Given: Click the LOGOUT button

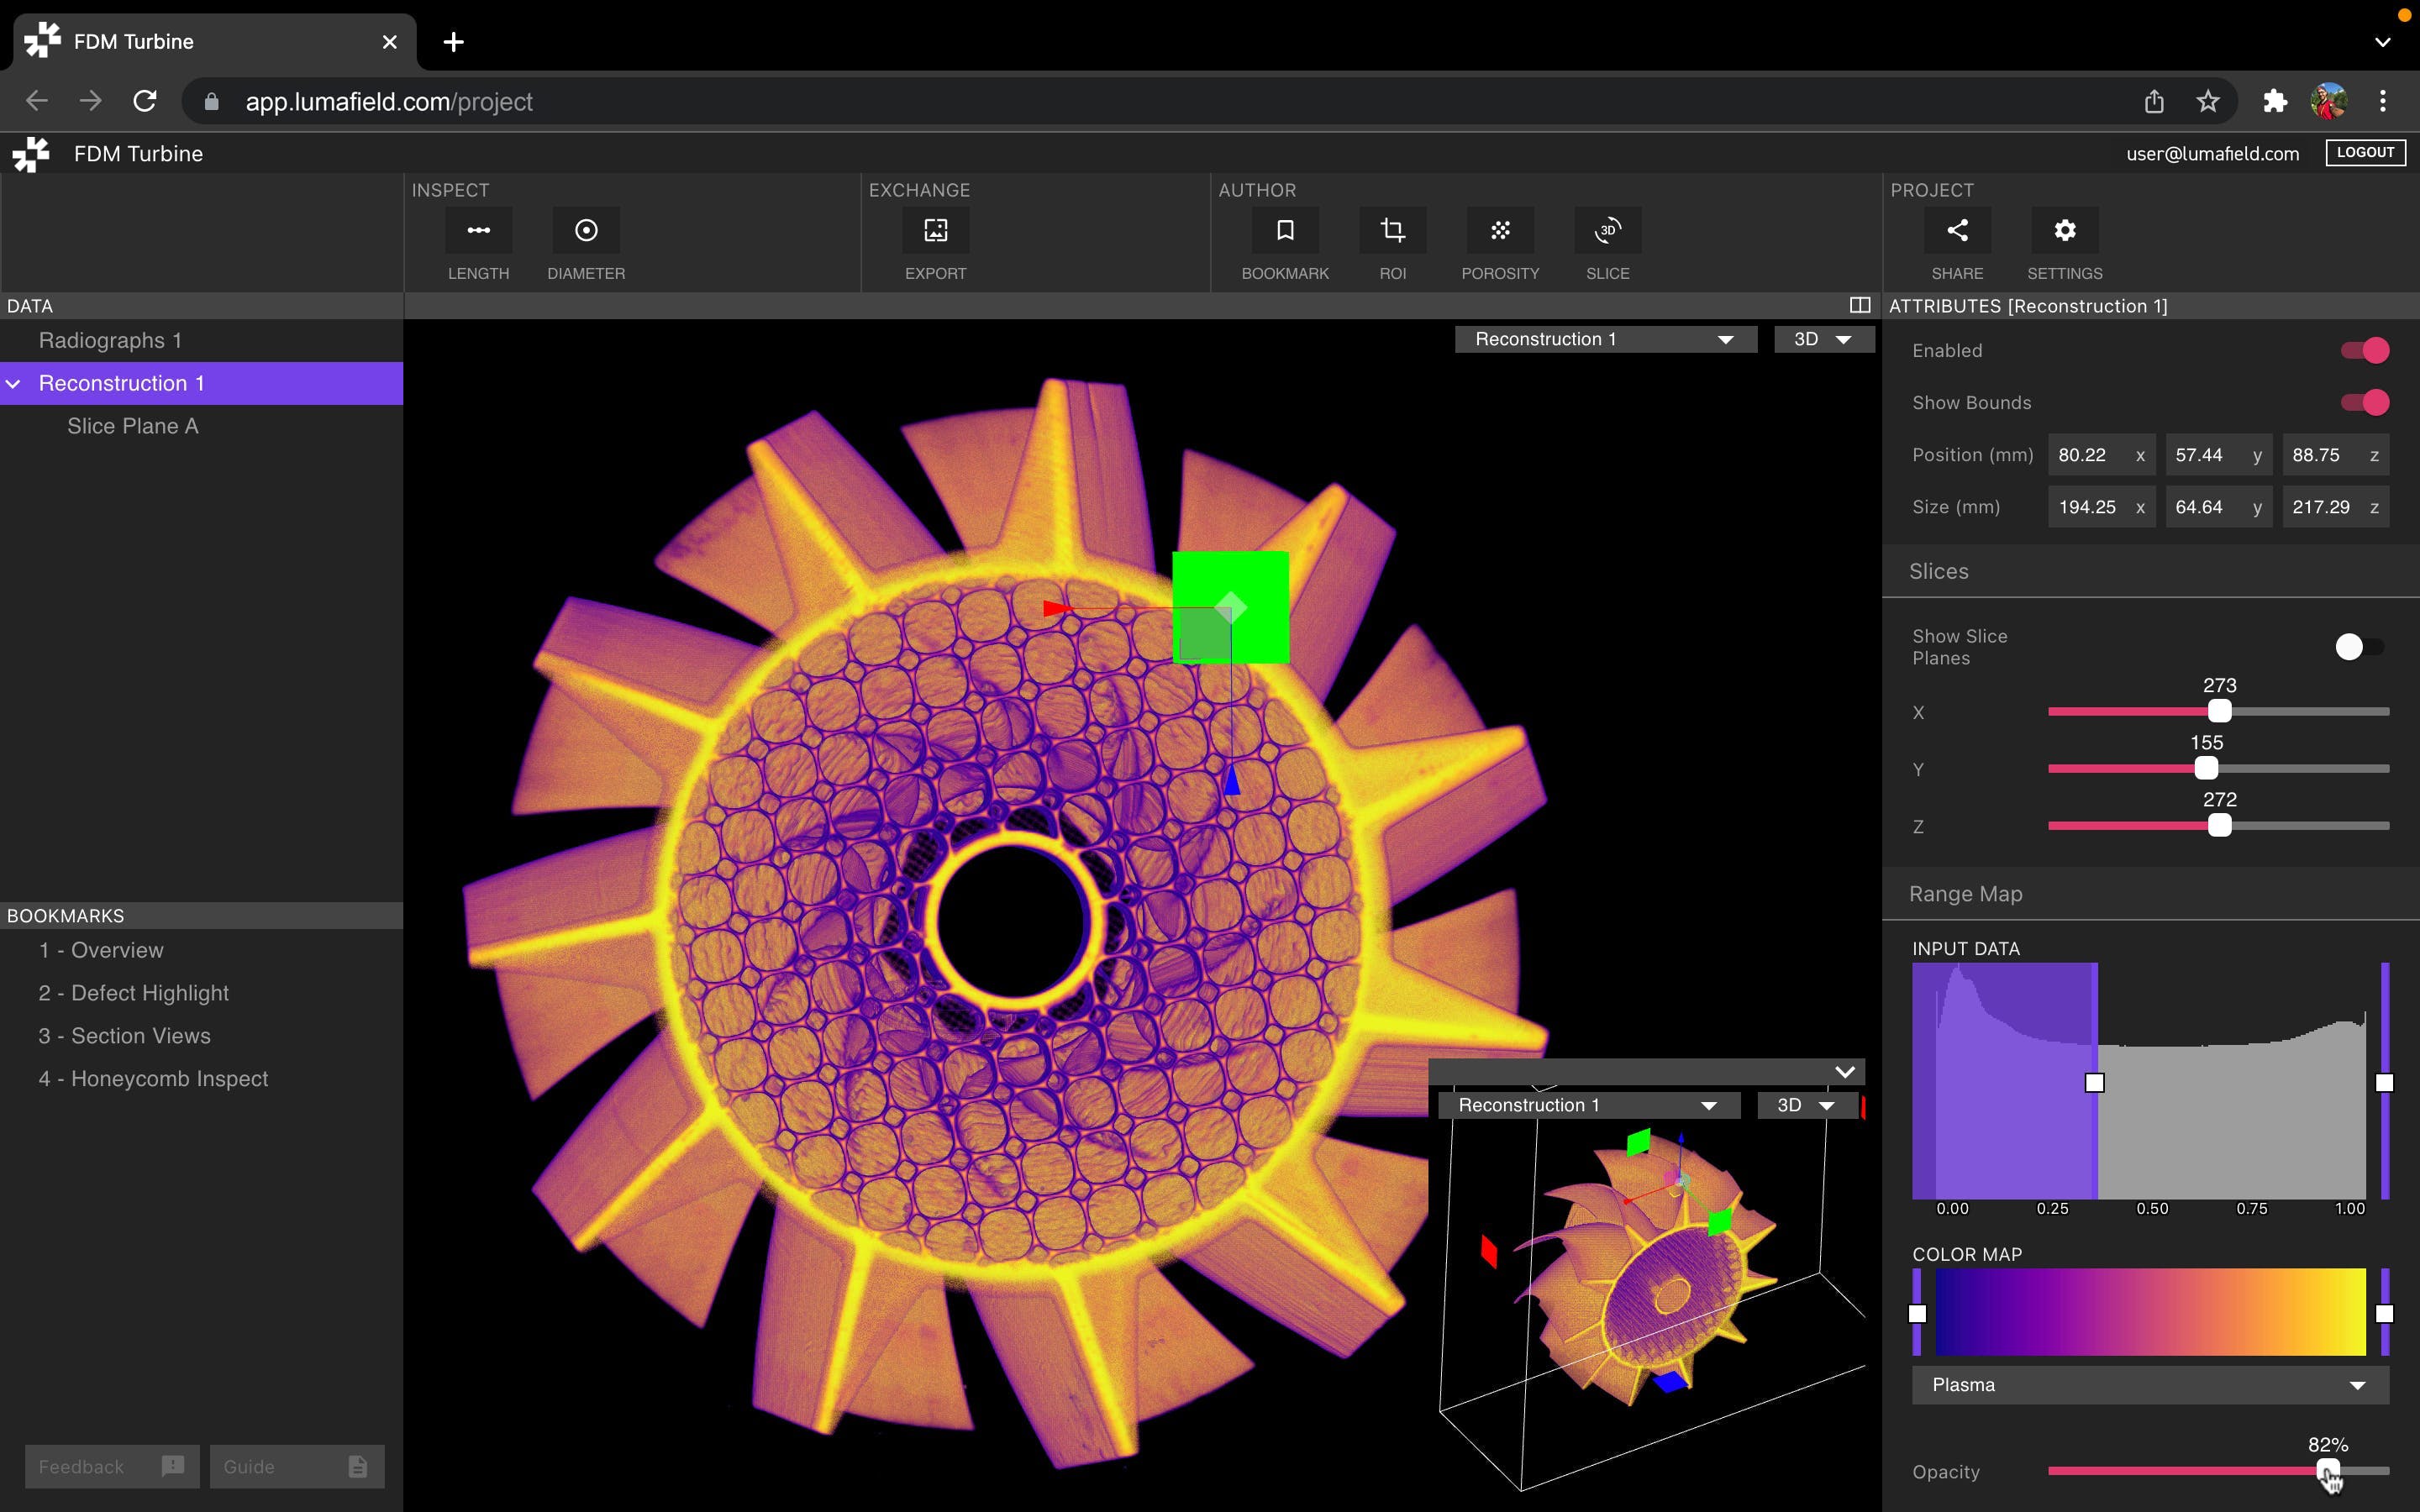Looking at the screenshot, I should 2365,152.
